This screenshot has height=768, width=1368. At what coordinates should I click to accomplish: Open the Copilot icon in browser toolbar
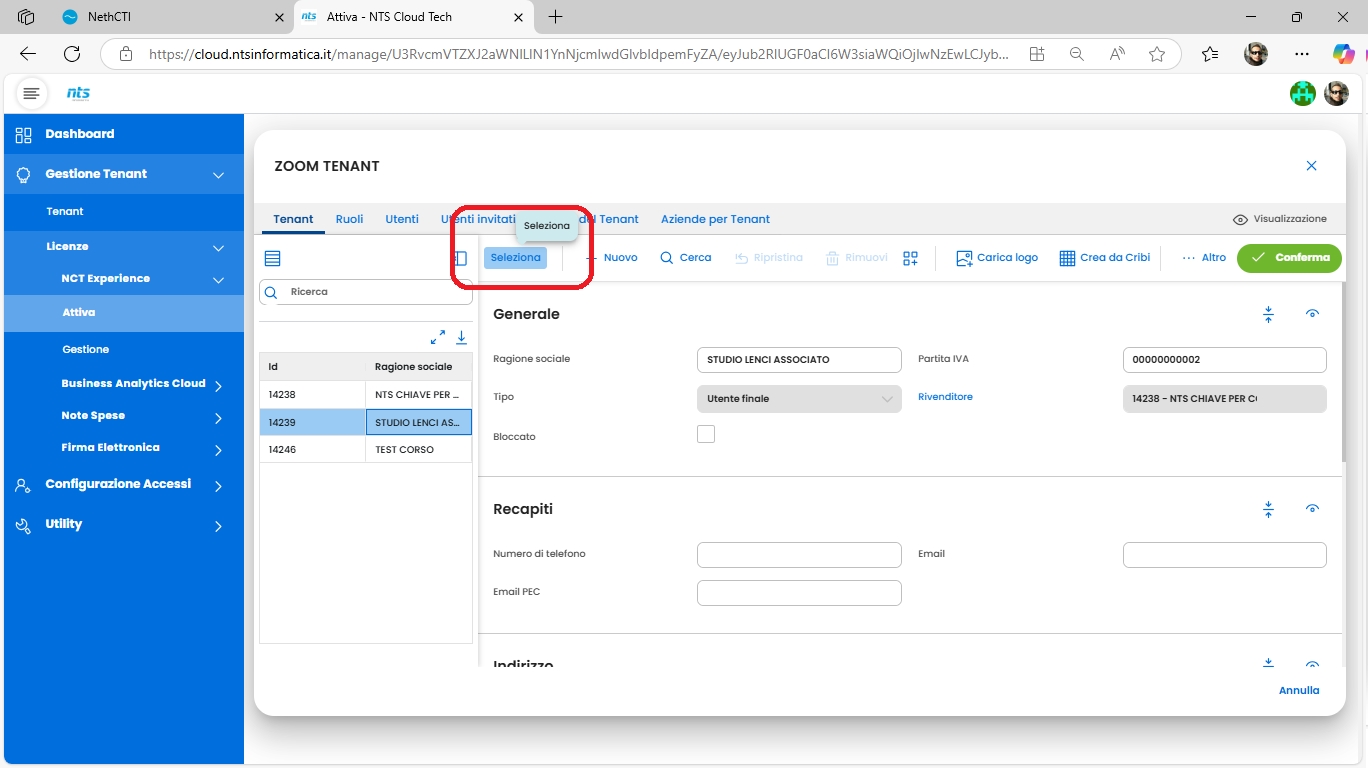click(1343, 54)
